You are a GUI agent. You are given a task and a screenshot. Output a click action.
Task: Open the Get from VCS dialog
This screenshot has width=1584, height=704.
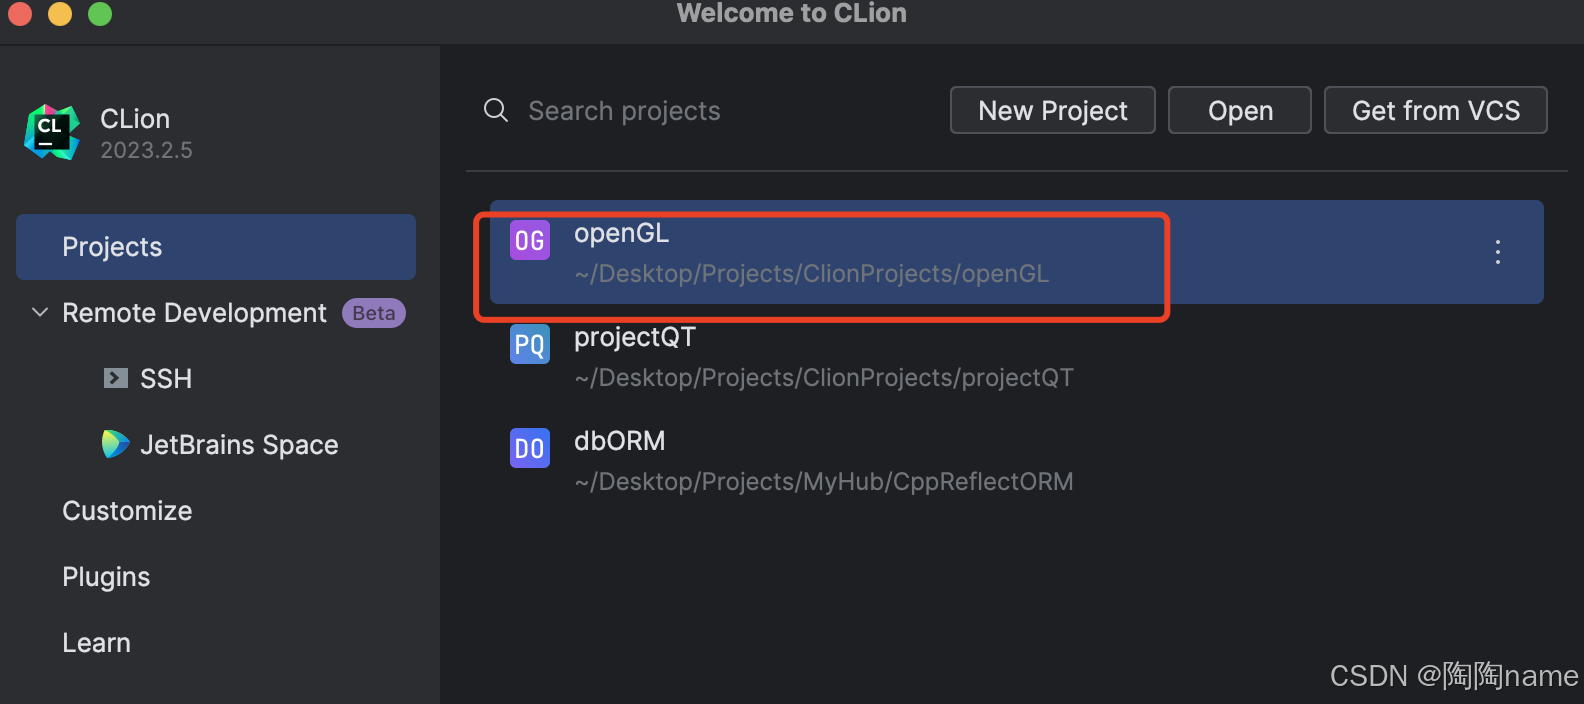click(1435, 110)
